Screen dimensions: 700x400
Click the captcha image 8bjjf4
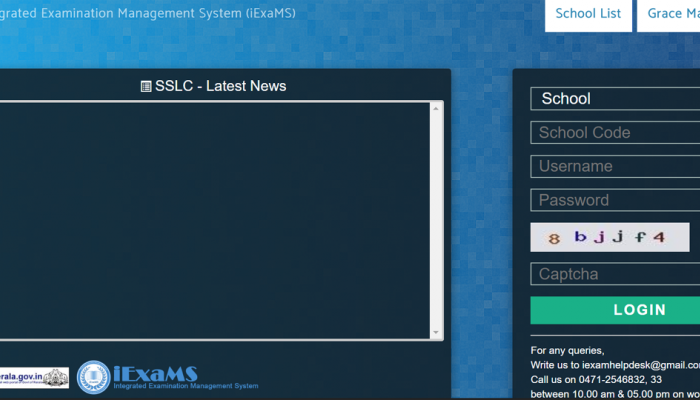[x=610, y=237]
